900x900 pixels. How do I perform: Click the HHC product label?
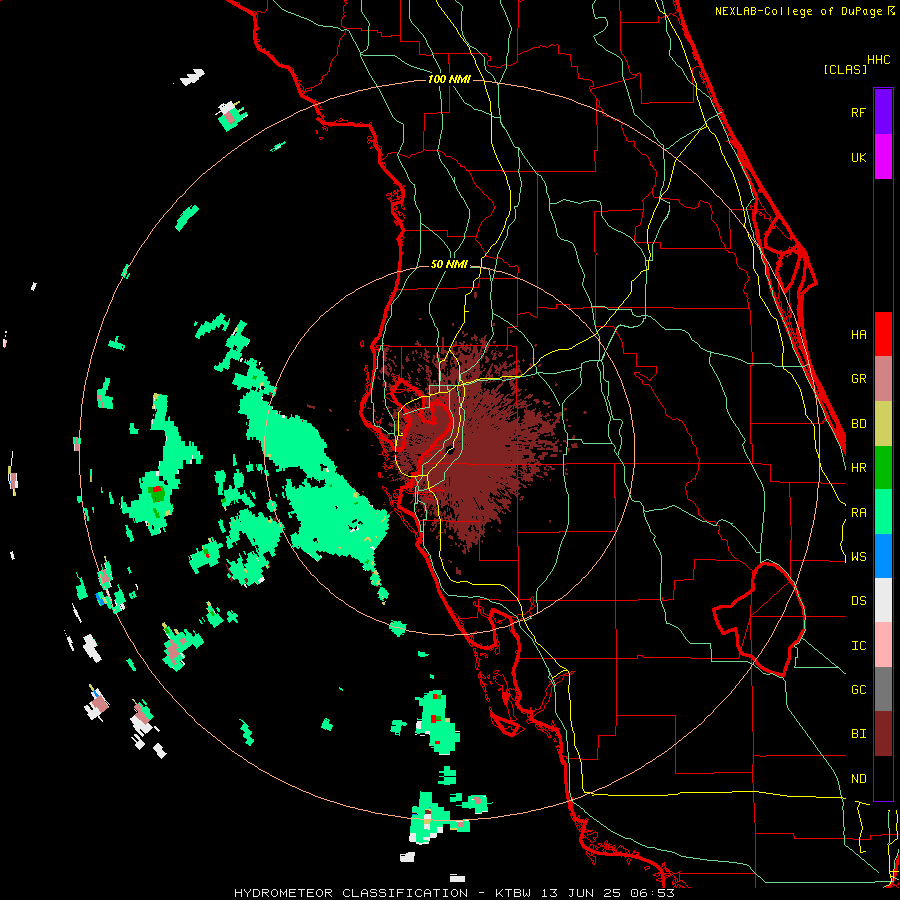point(879,60)
